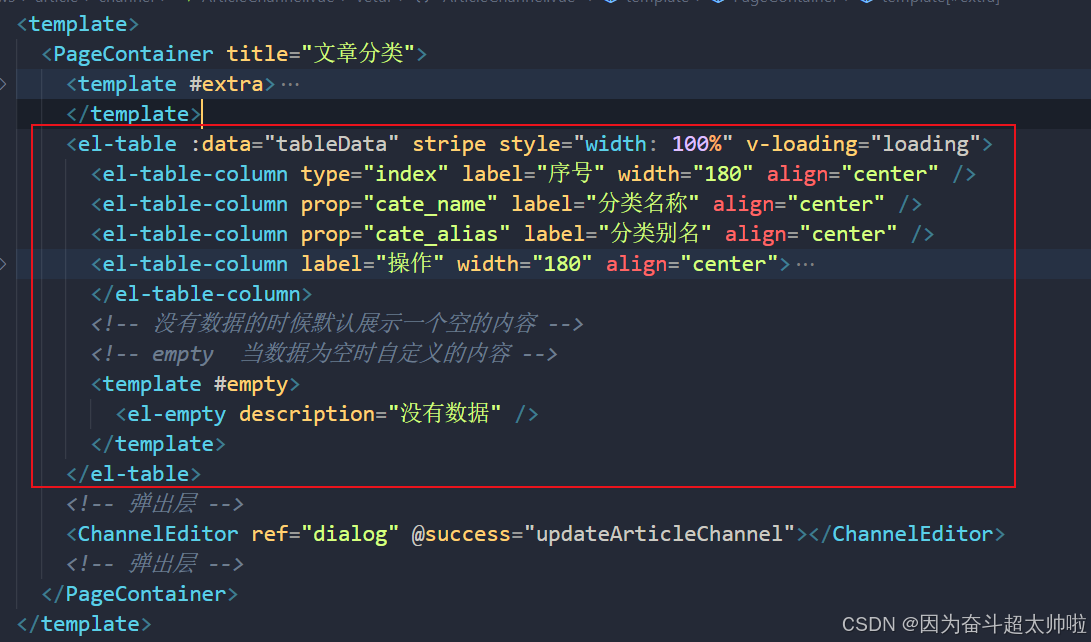Expand the folded 操作 column gutter arrow
This screenshot has height=642, width=1091.
tap(3, 264)
